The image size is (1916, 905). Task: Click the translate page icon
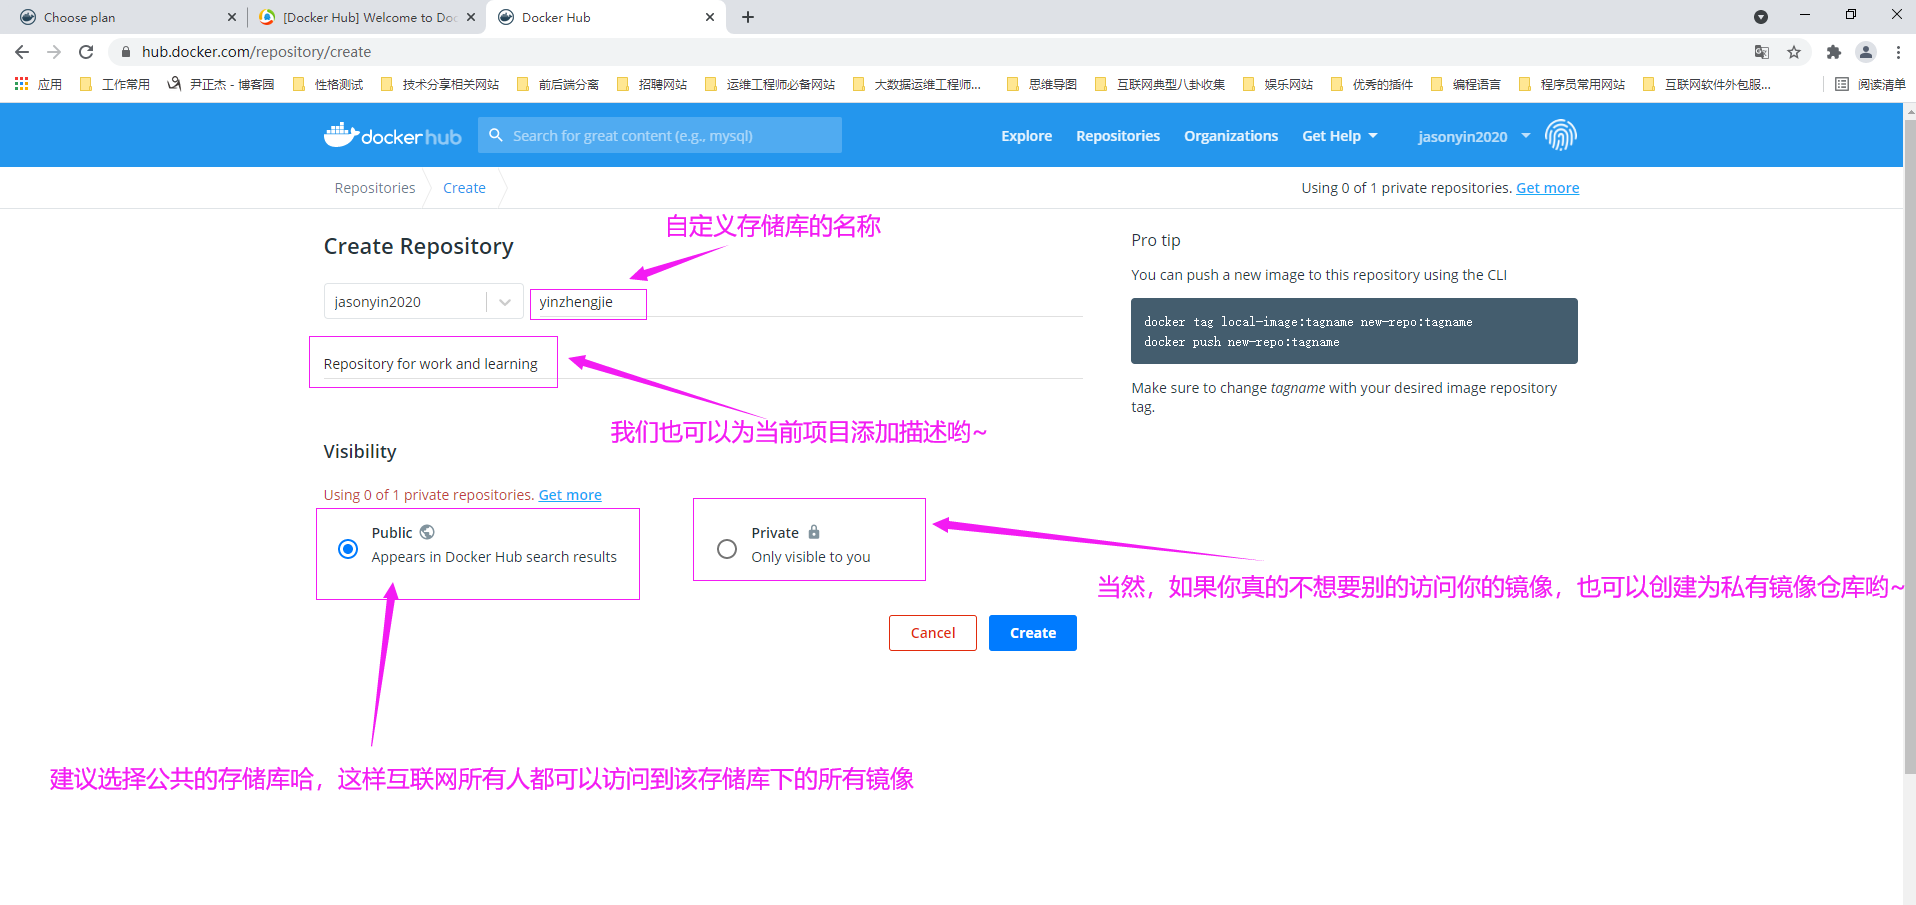[1761, 52]
